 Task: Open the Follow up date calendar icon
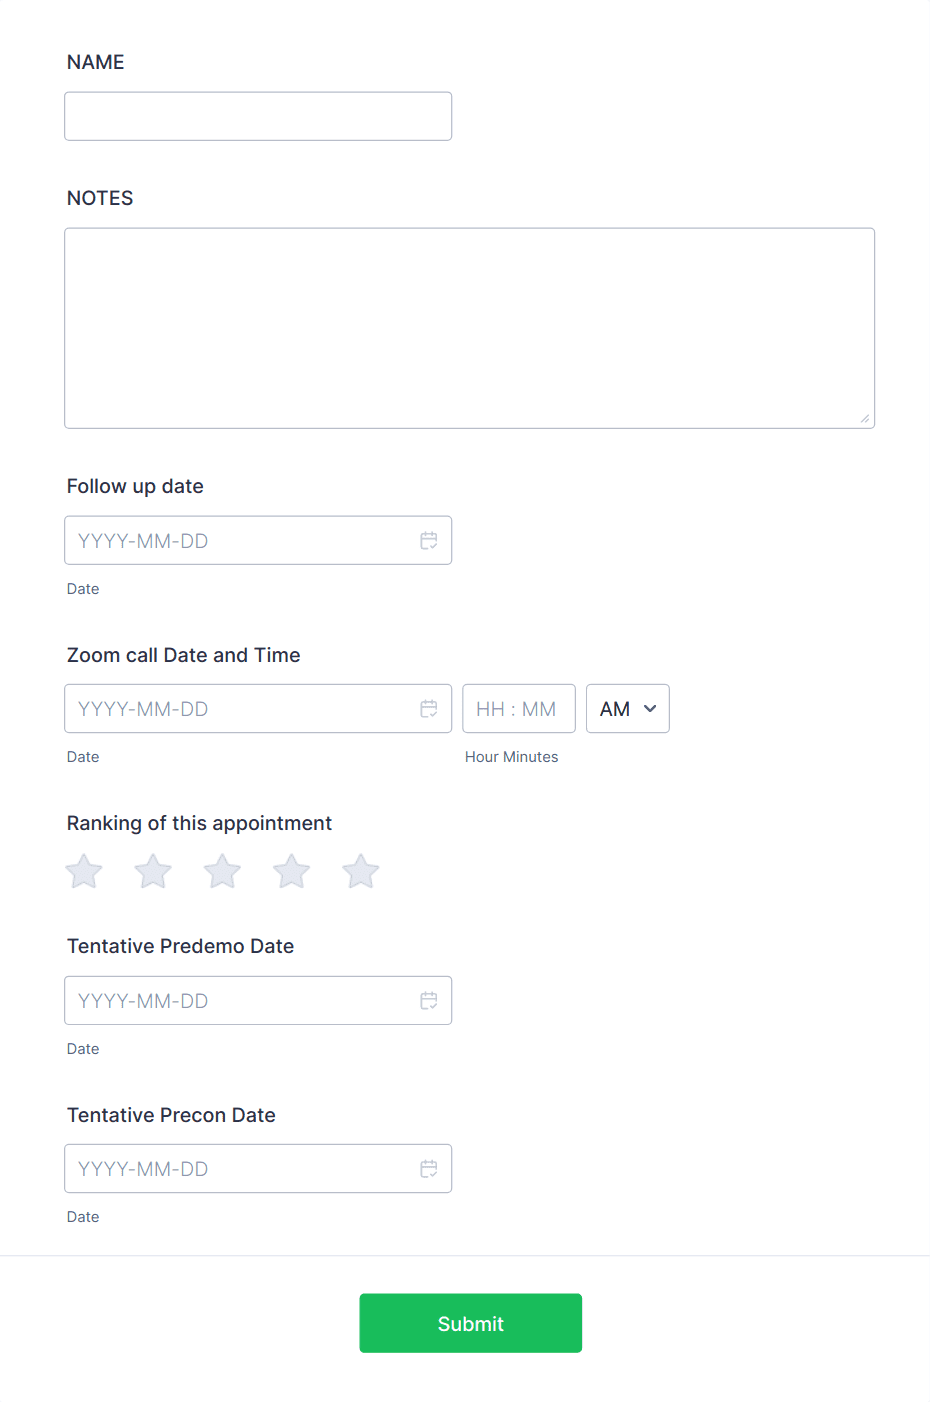pos(429,540)
